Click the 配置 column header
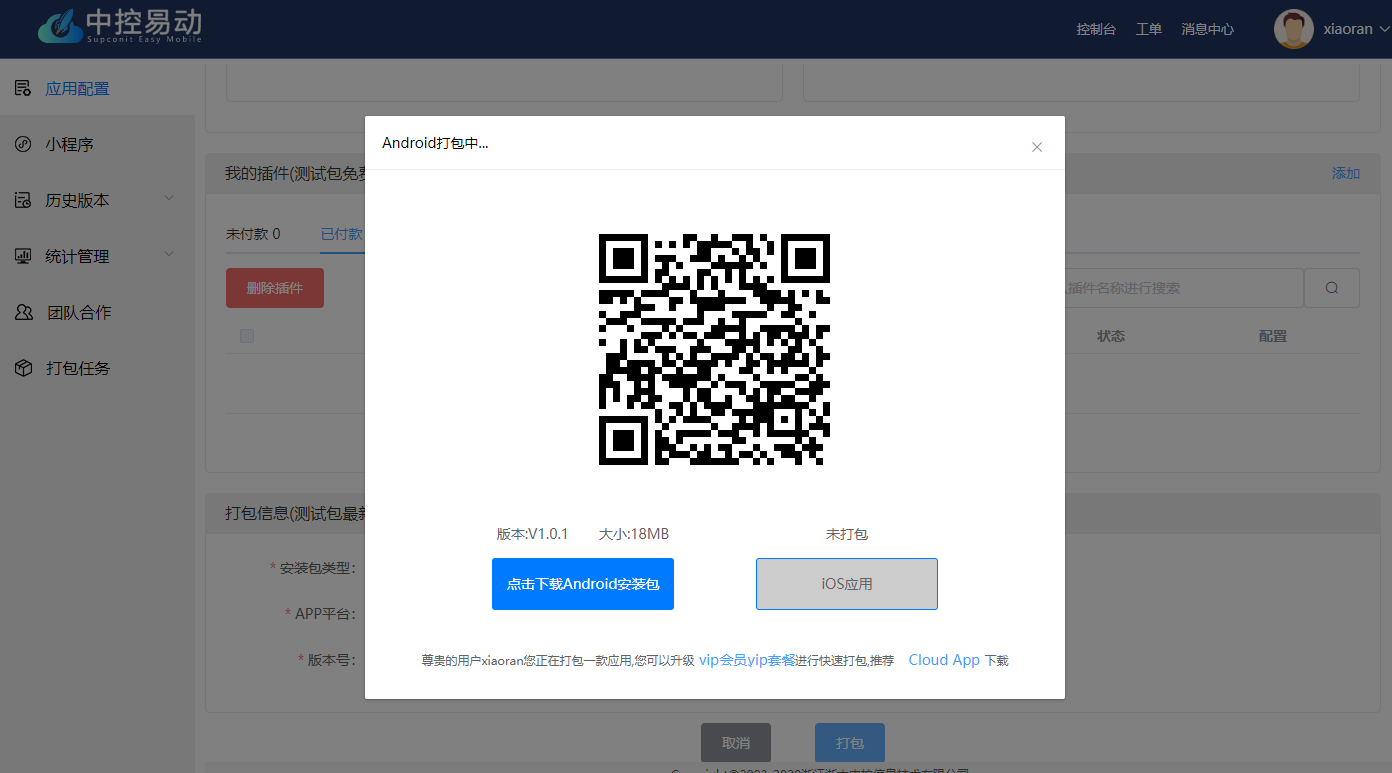Image resolution: width=1392 pixels, height=773 pixels. coord(1273,336)
